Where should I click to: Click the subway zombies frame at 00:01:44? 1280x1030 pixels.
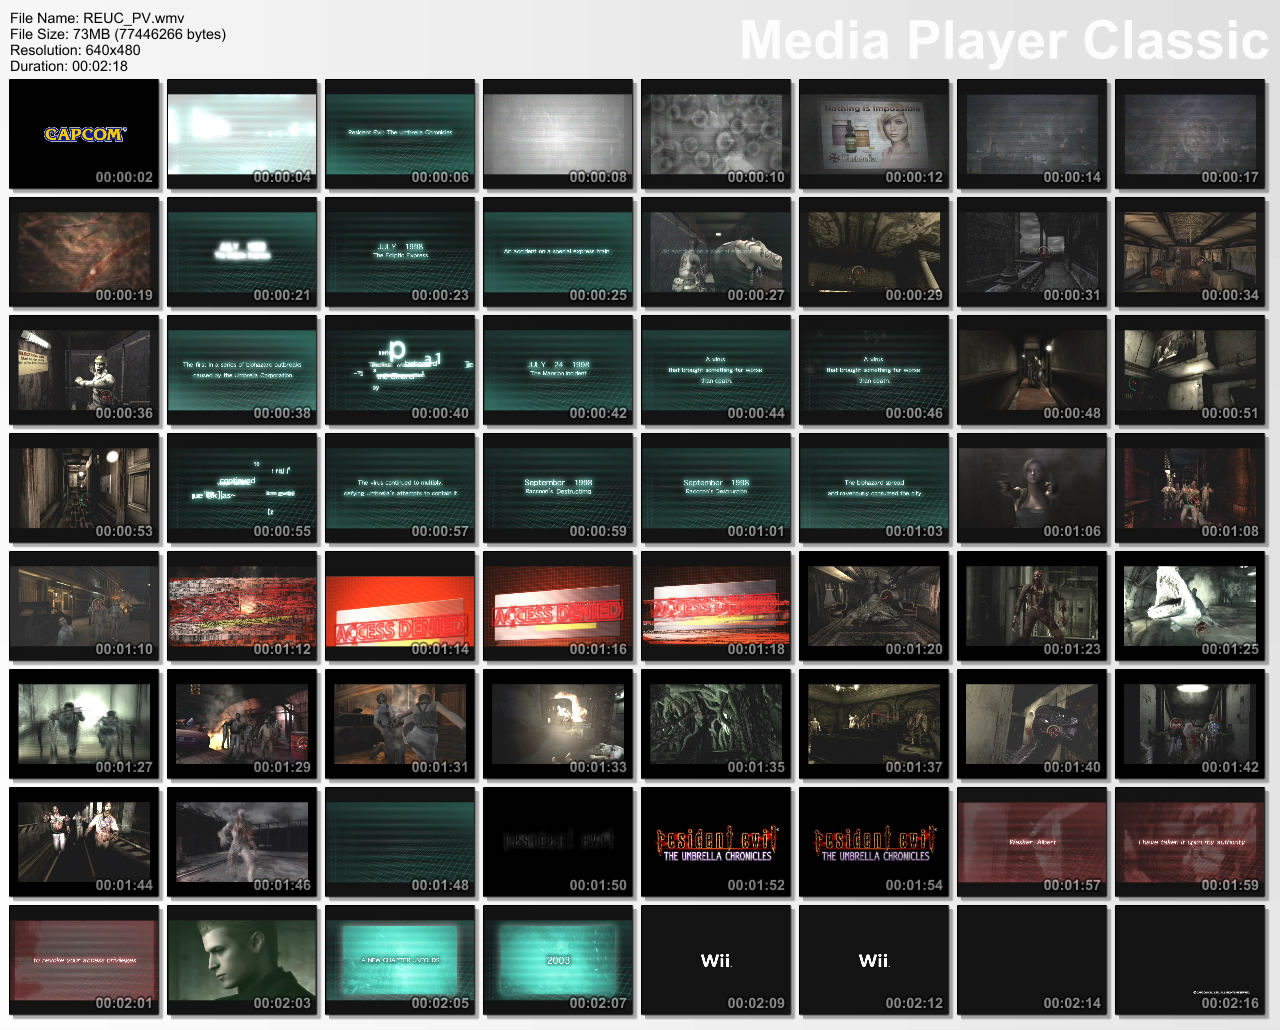pos(84,842)
